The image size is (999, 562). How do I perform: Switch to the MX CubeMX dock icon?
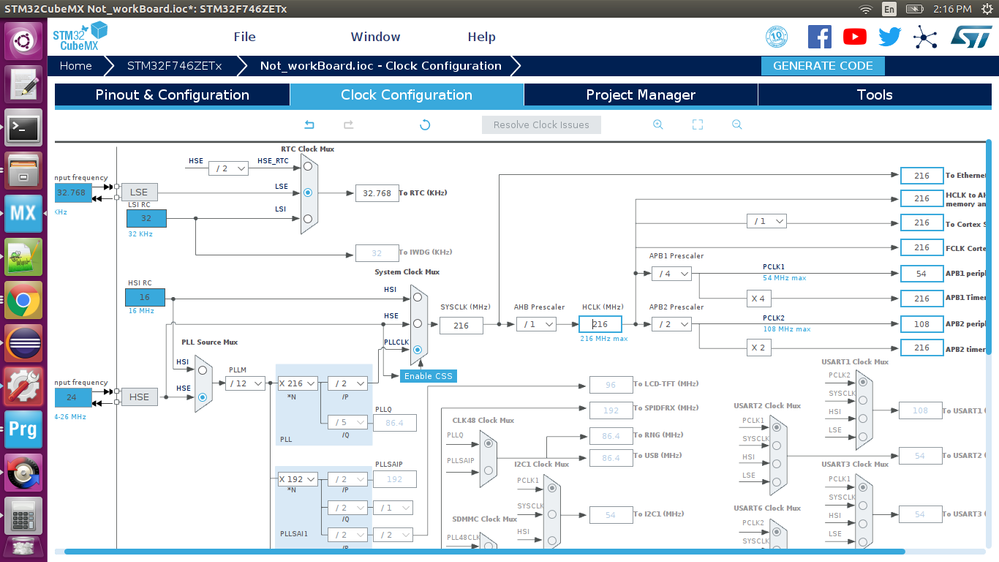tap(24, 213)
